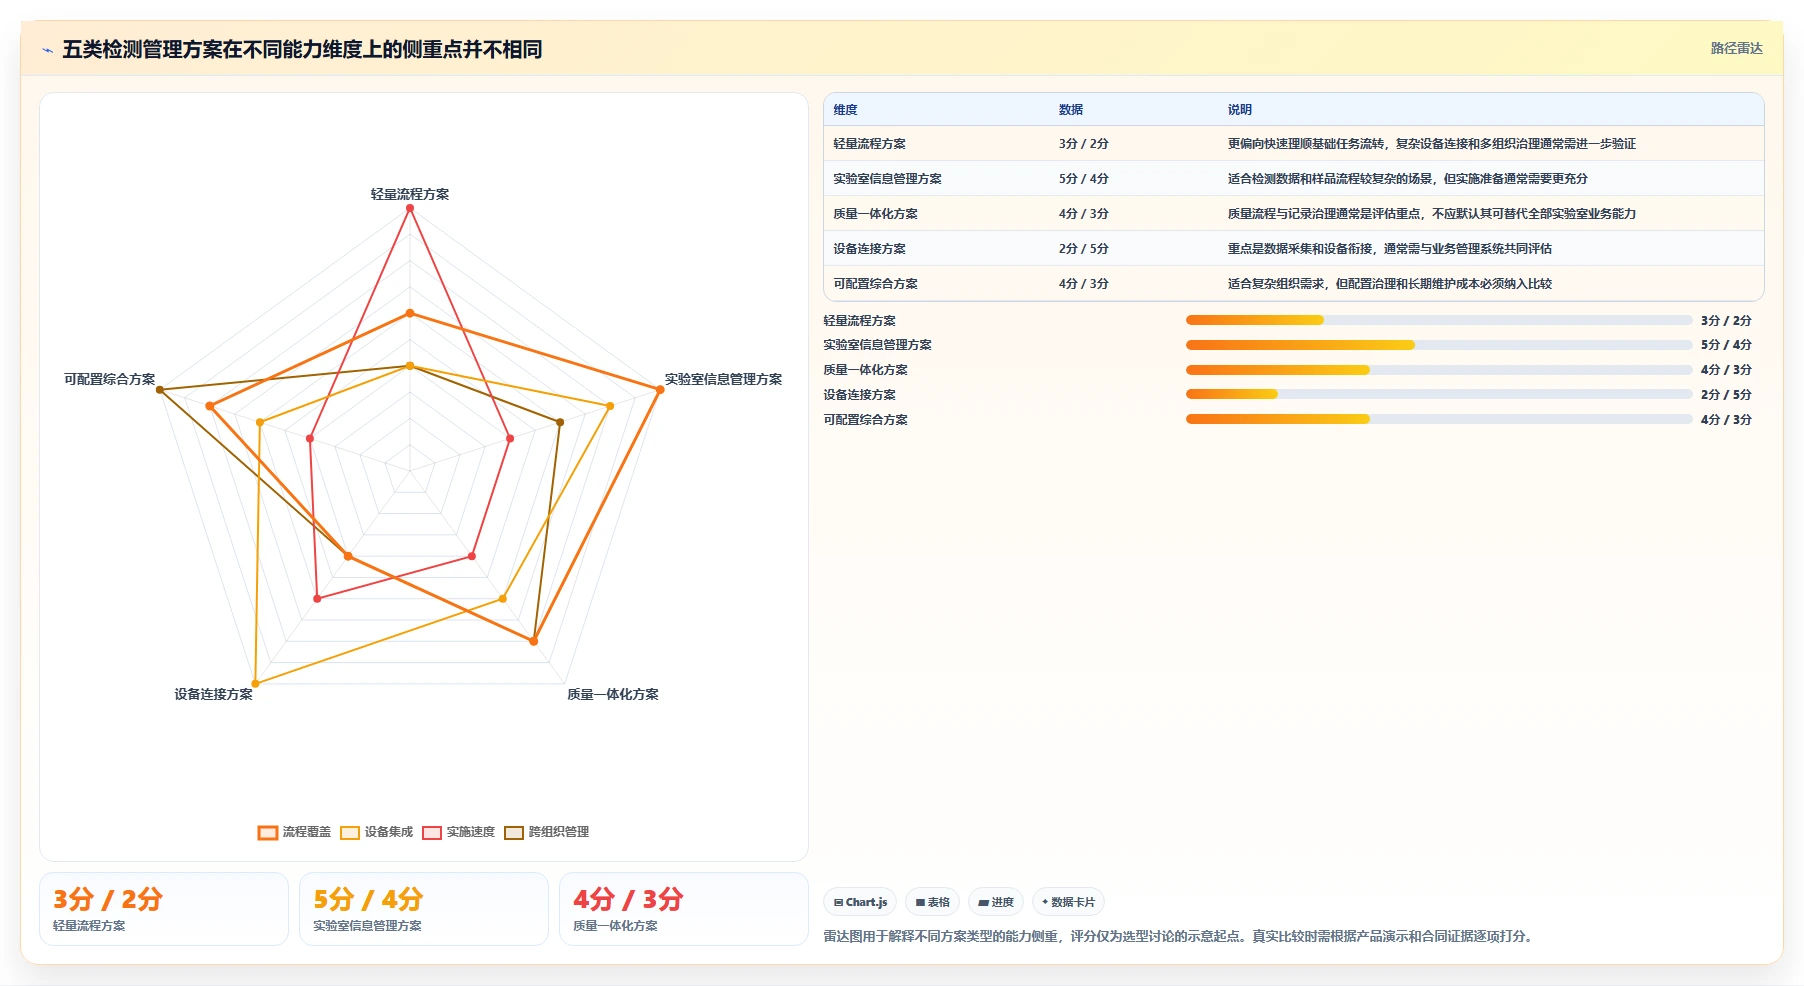
Task: Select the 数据卡片 chip
Action: click(x=1068, y=902)
